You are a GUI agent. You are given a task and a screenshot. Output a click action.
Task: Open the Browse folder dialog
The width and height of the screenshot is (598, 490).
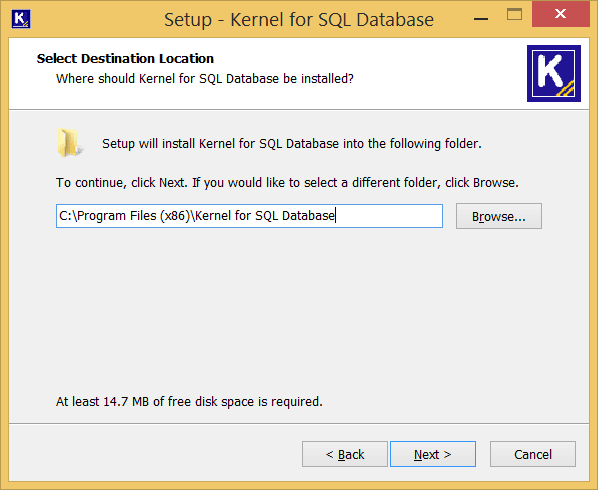[498, 216]
